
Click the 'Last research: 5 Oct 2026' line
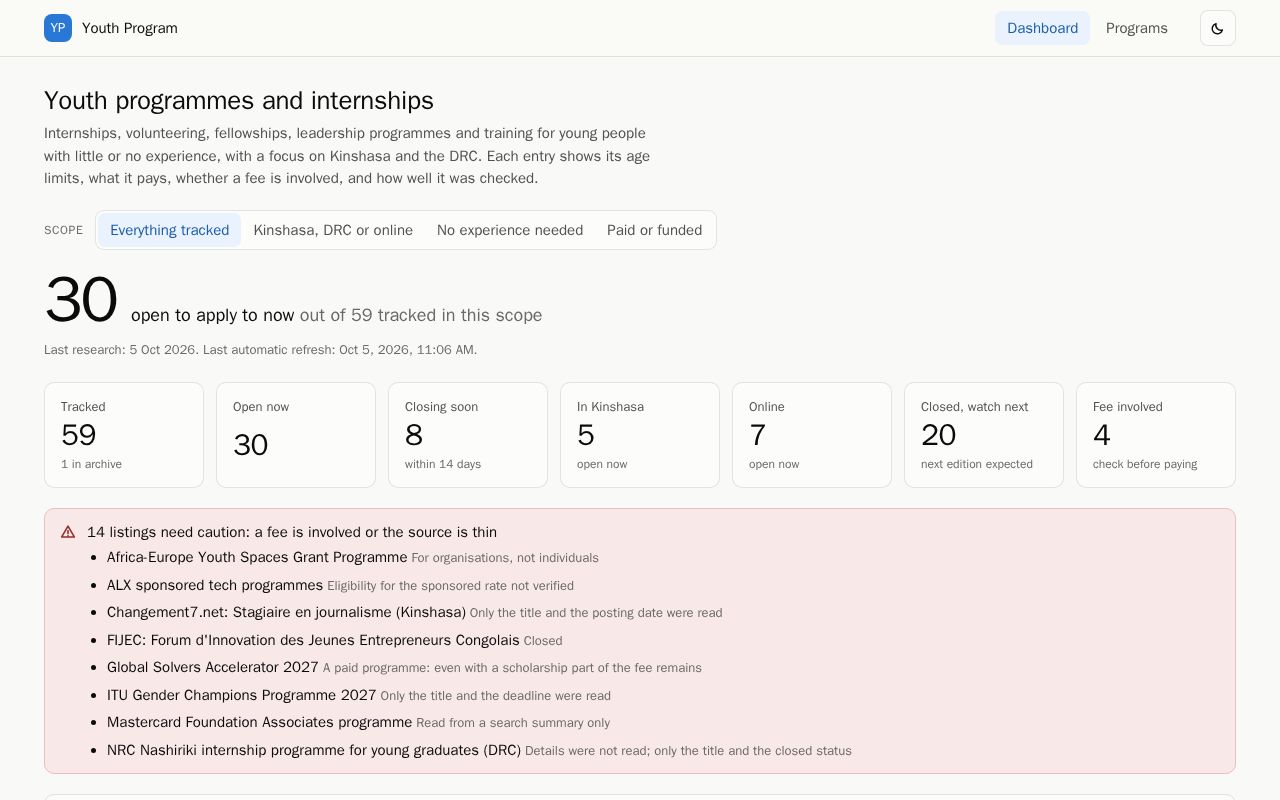click(x=260, y=350)
